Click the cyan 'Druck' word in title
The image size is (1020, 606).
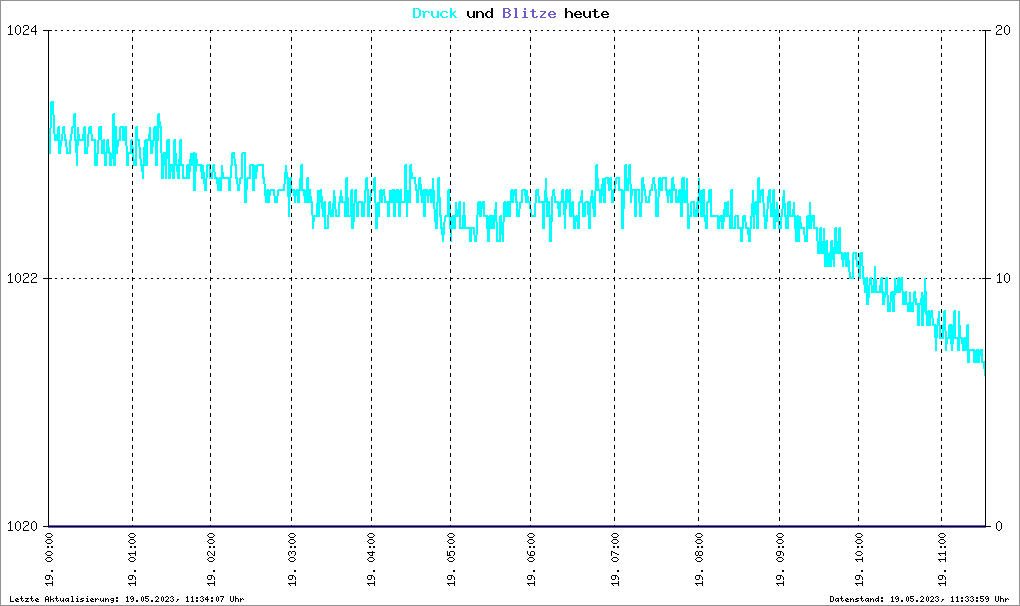[x=435, y=14]
